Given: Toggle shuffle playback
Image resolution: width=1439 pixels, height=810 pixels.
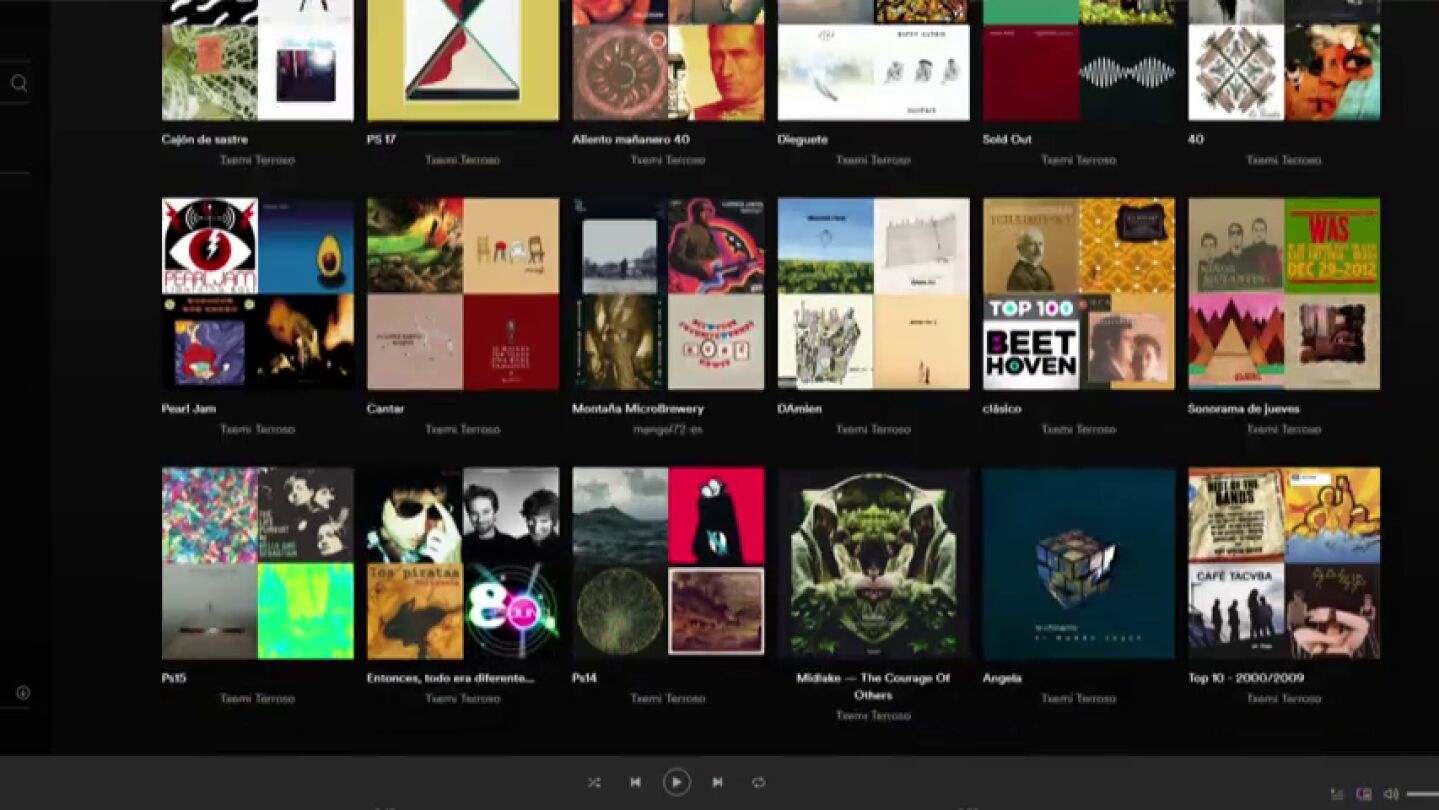Looking at the screenshot, I should pyautogui.click(x=594, y=782).
